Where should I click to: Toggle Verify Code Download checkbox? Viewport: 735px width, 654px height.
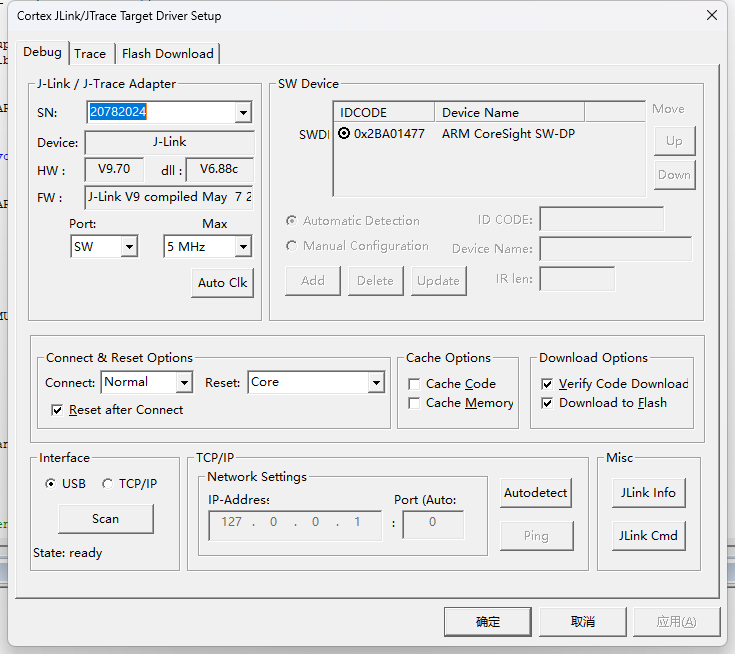coord(547,384)
